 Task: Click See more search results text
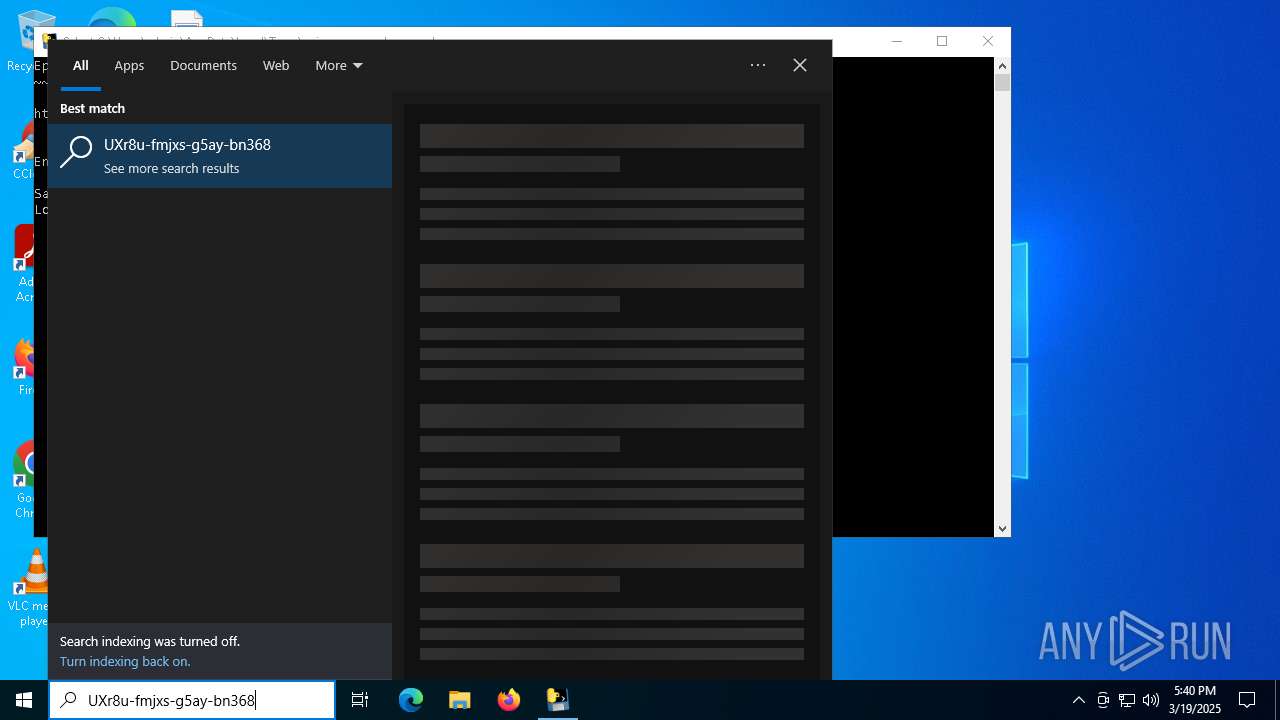click(x=171, y=168)
